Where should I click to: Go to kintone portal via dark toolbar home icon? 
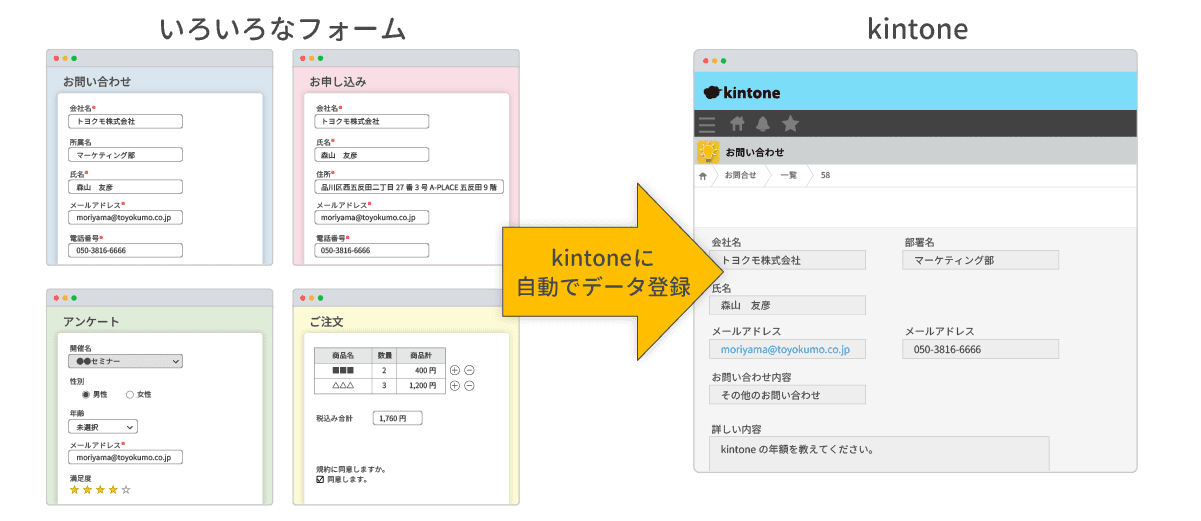(x=738, y=124)
